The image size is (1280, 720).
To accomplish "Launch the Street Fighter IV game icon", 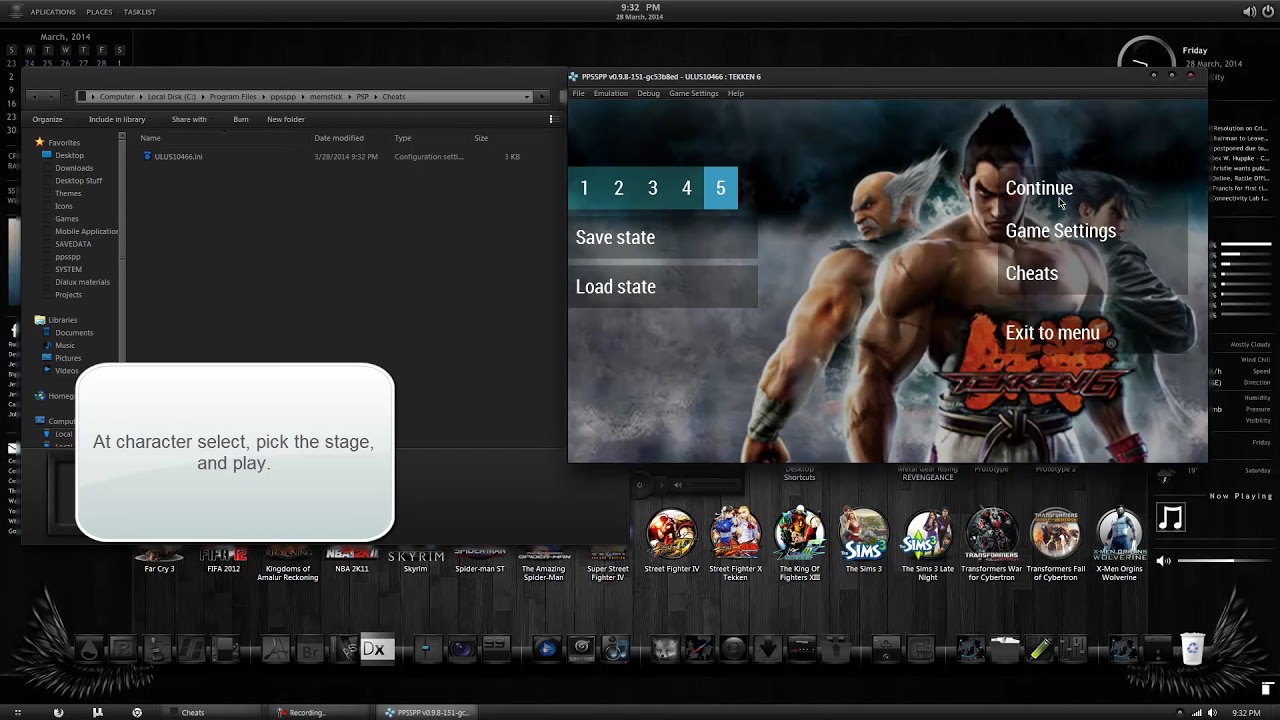I will (x=671, y=534).
